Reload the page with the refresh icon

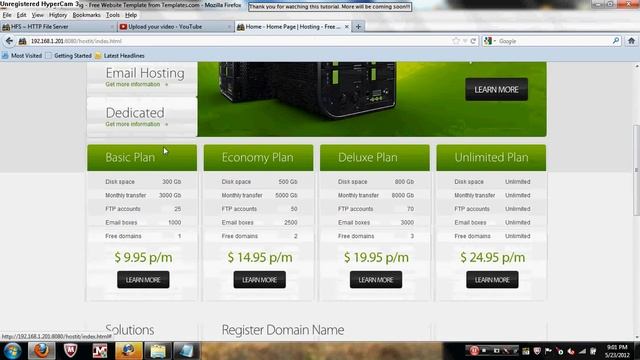point(473,41)
